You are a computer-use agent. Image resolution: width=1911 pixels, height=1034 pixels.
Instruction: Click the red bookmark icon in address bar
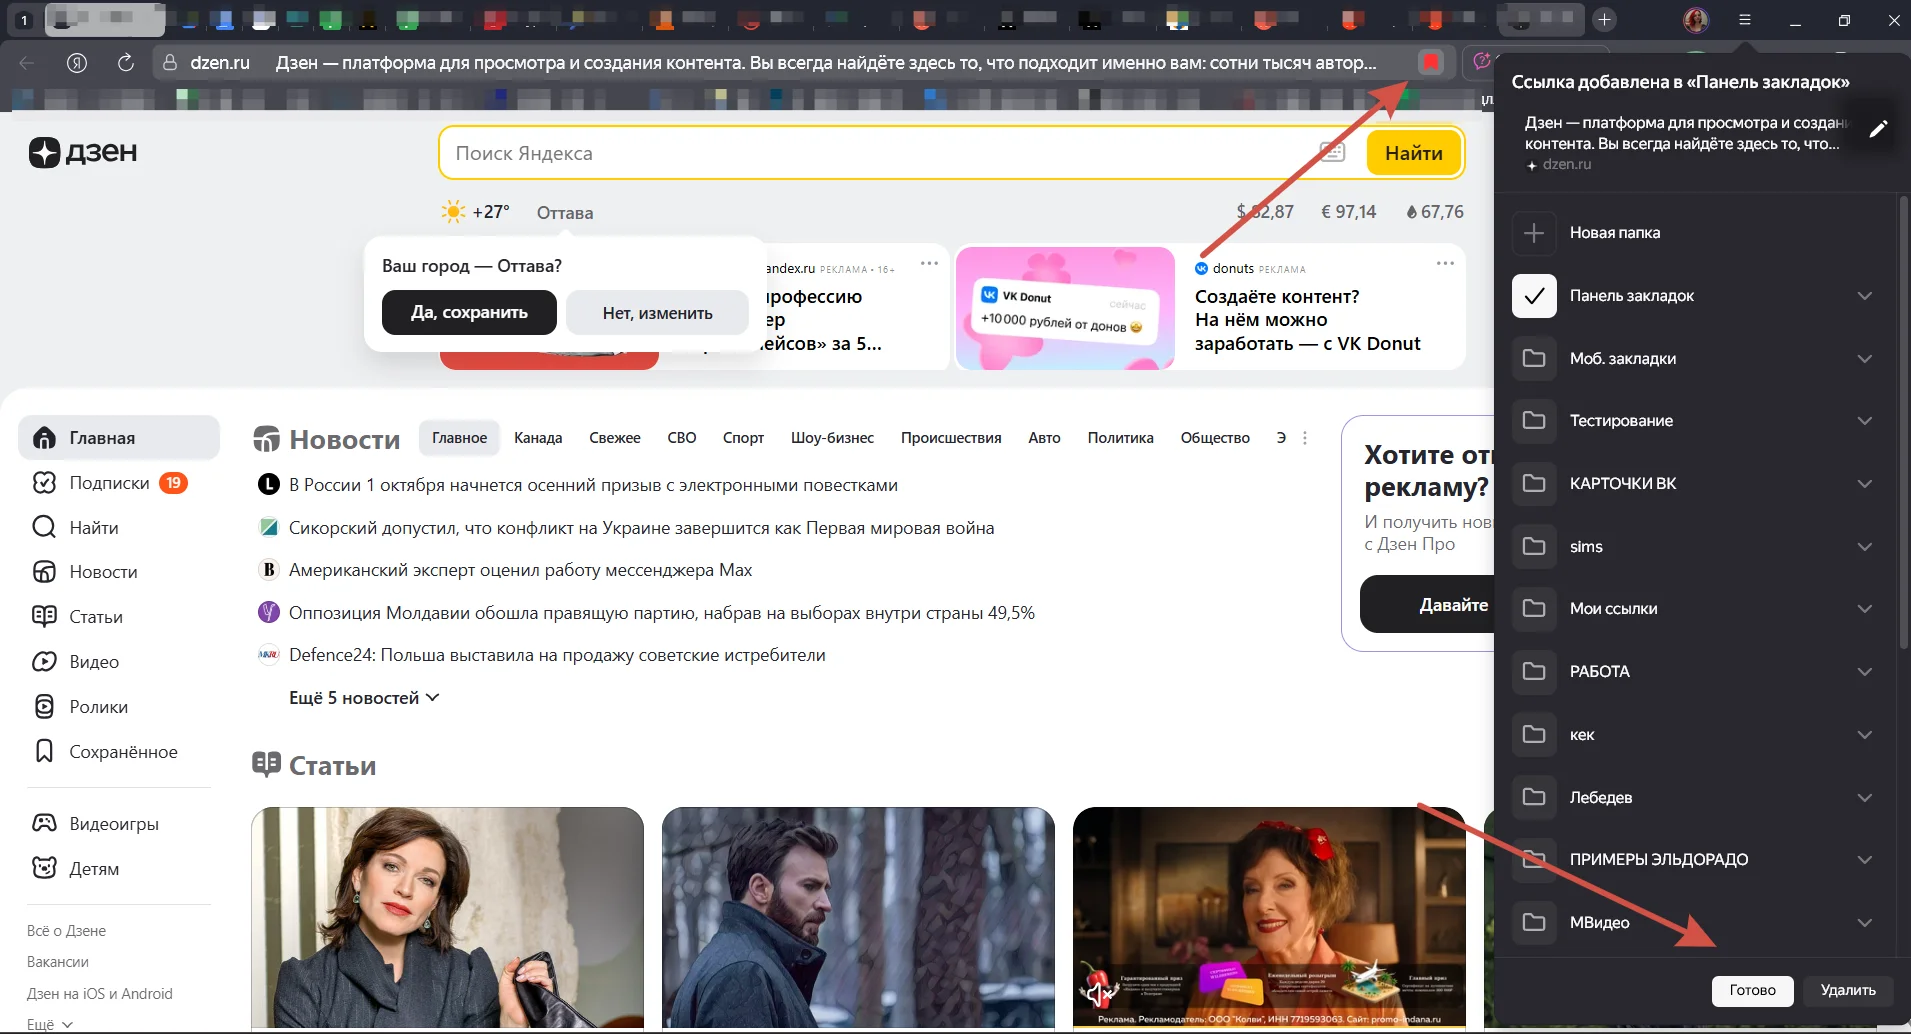point(1431,63)
